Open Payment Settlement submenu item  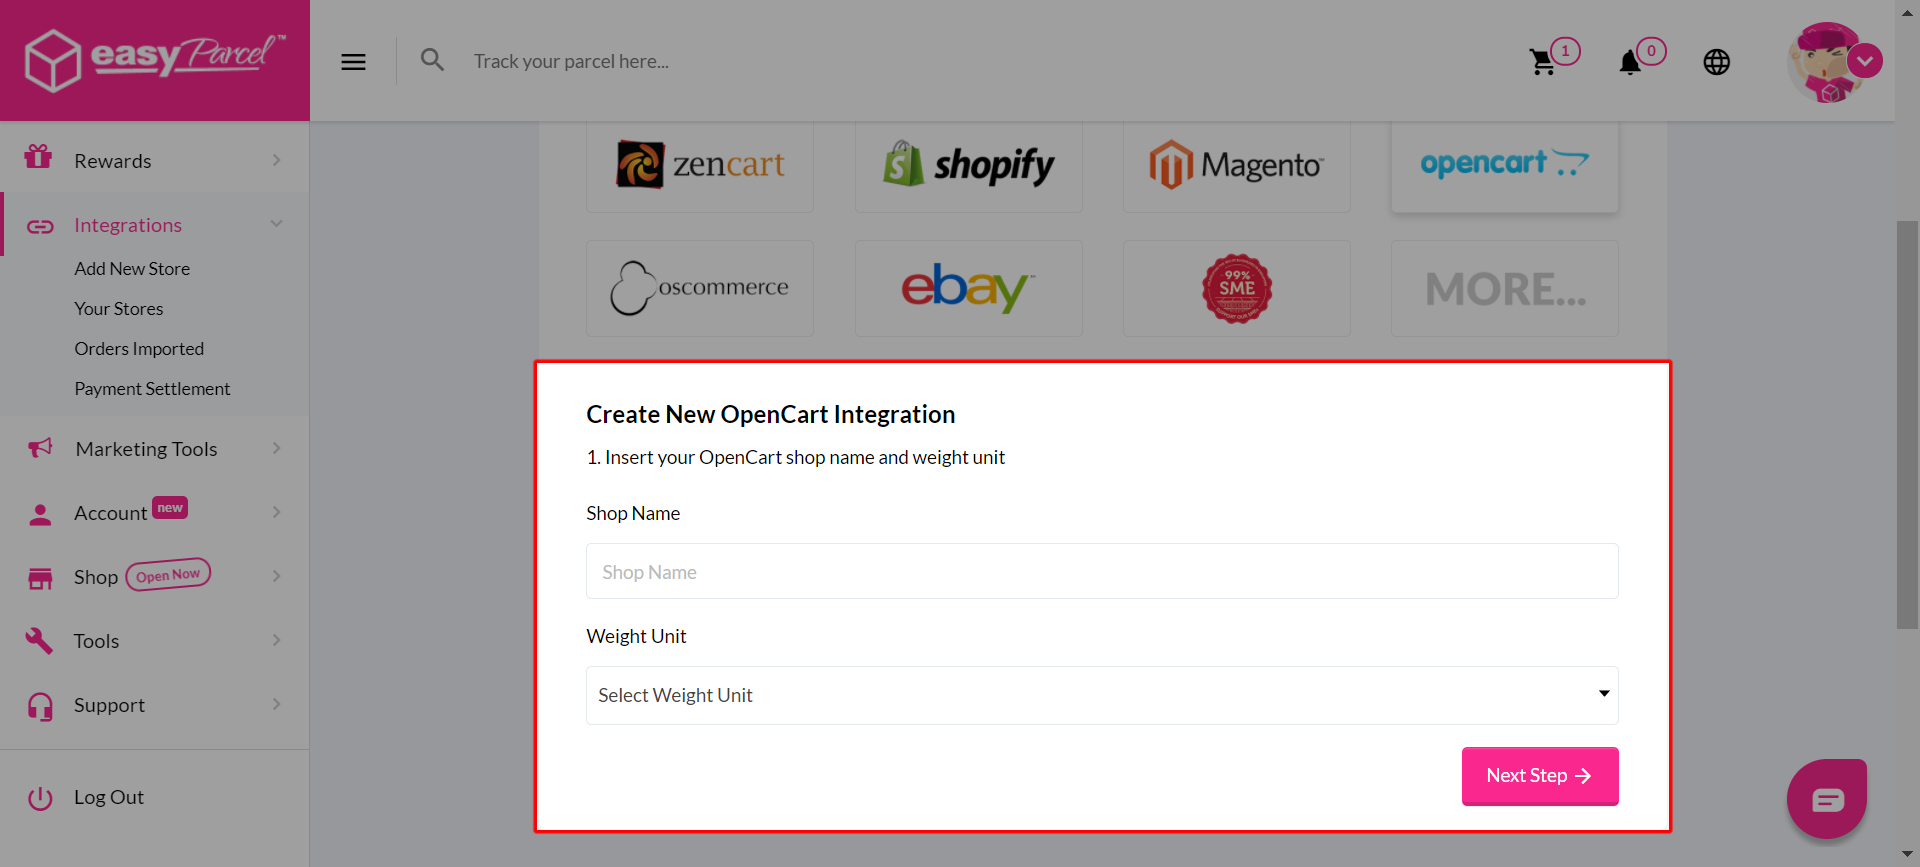point(152,389)
